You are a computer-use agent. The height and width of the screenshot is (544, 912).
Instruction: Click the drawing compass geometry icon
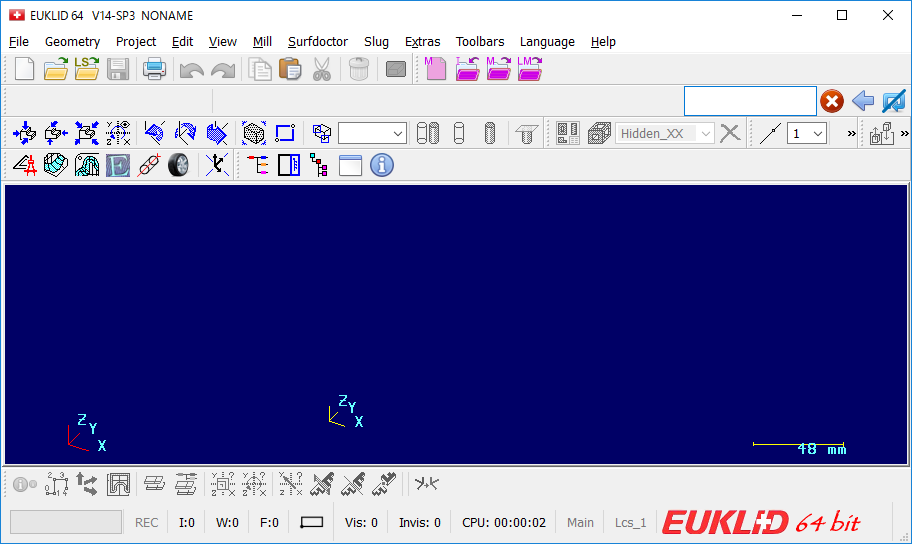[x=24, y=165]
